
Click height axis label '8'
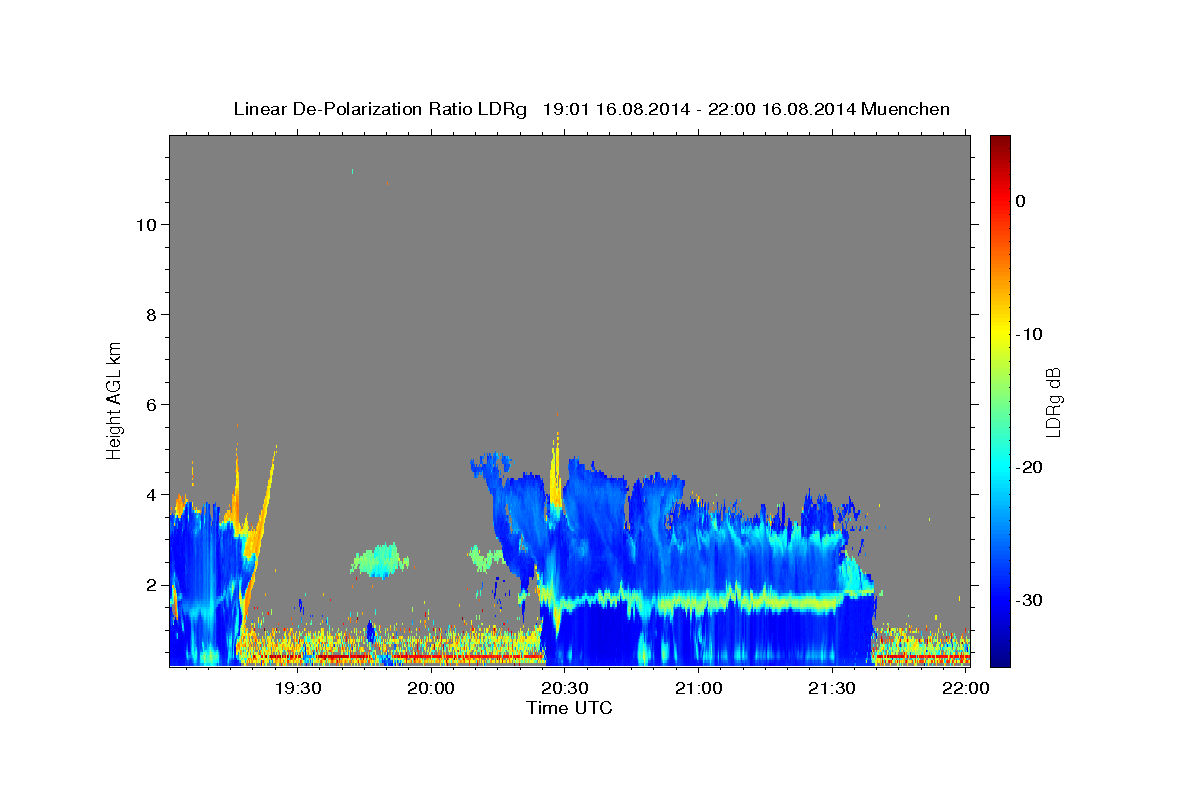(x=151, y=315)
